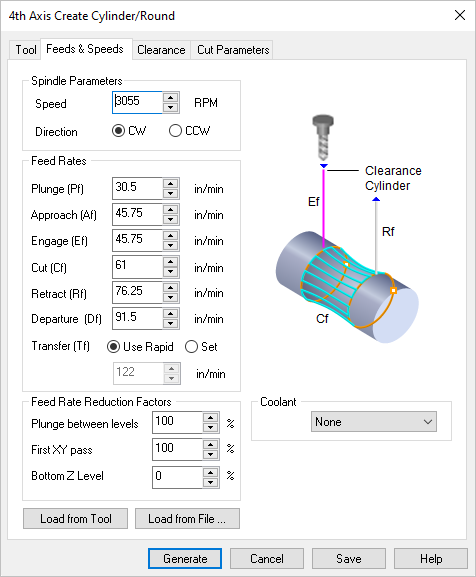The width and height of the screenshot is (476, 577).
Task: Decrease spindle Speed with down arrow
Action: pos(170,107)
